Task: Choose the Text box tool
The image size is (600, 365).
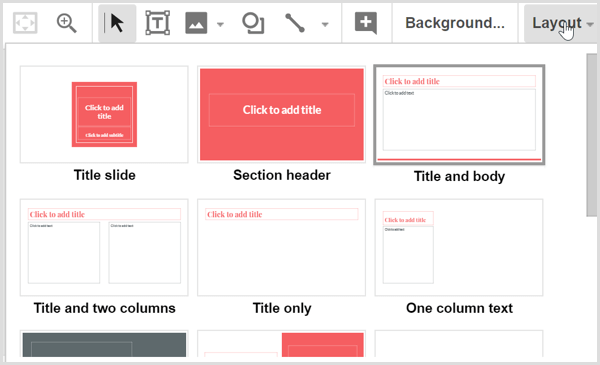Action: (157, 23)
